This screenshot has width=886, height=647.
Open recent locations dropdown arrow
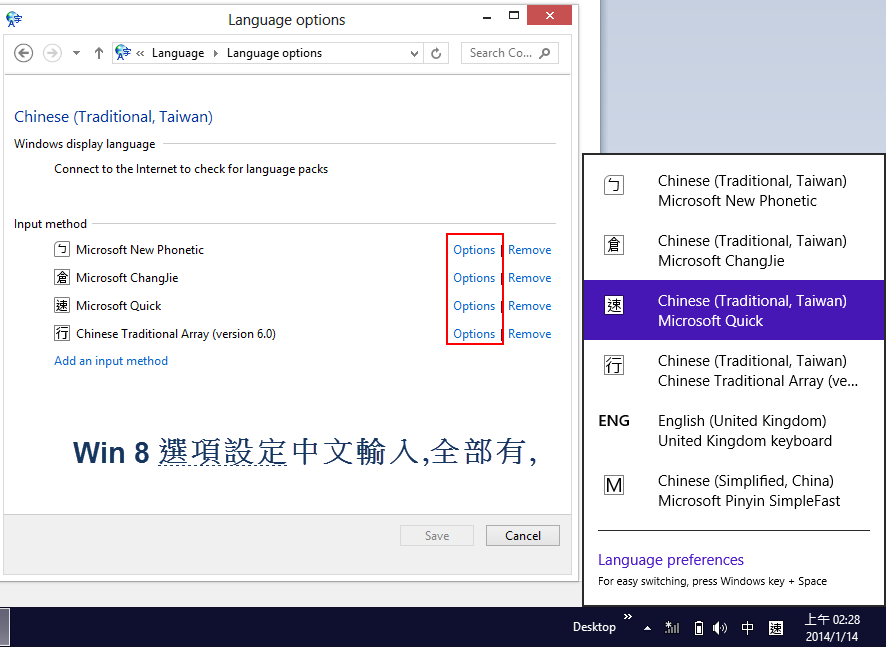click(x=76, y=53)
